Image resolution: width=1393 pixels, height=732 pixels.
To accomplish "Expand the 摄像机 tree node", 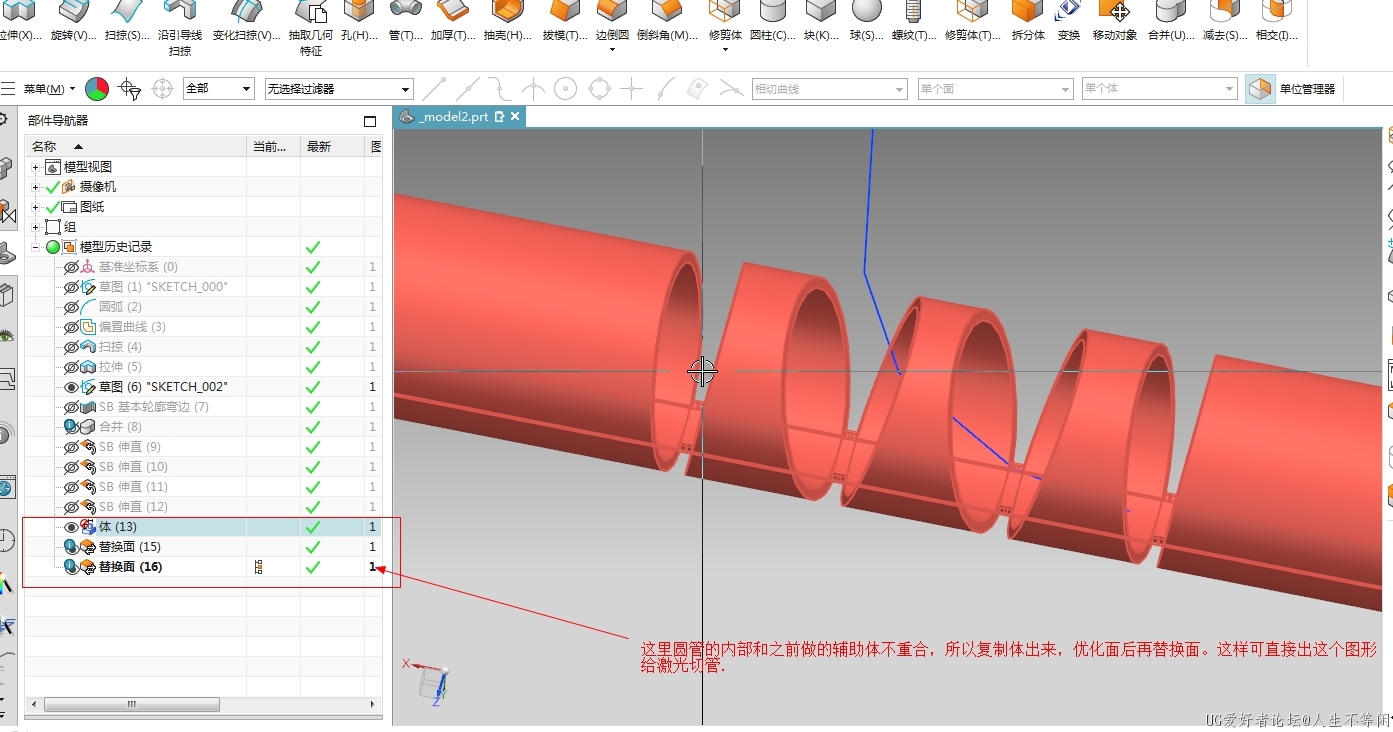I will (36, 187).
